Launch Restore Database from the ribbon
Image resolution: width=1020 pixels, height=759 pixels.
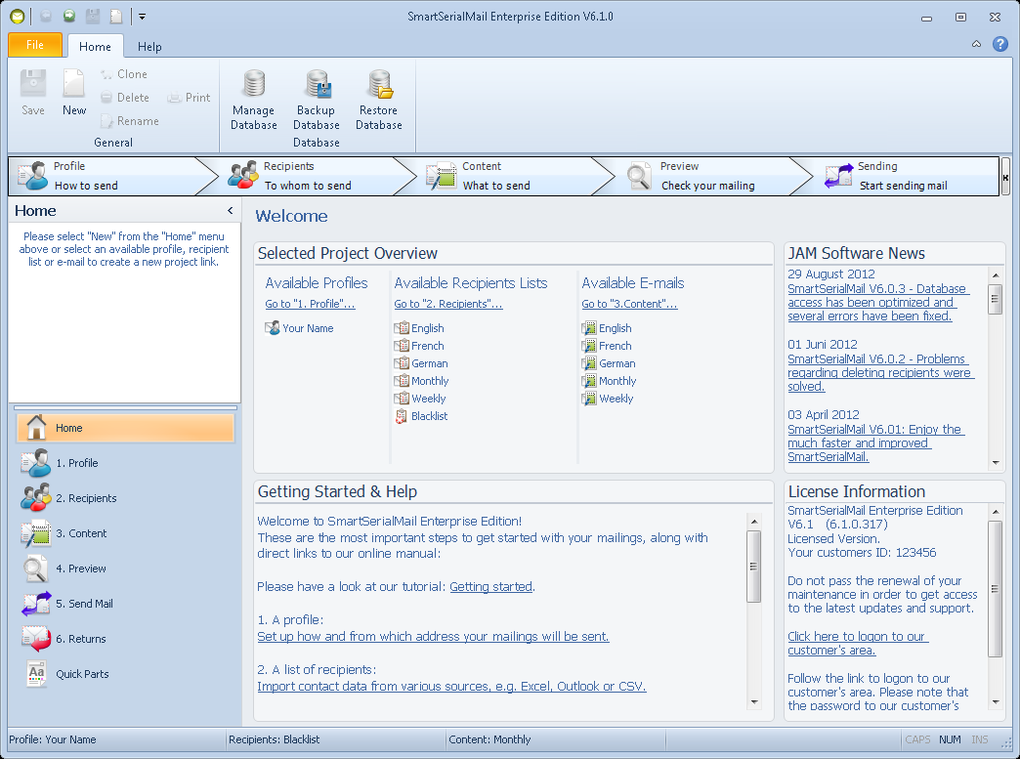pos(379,100)
